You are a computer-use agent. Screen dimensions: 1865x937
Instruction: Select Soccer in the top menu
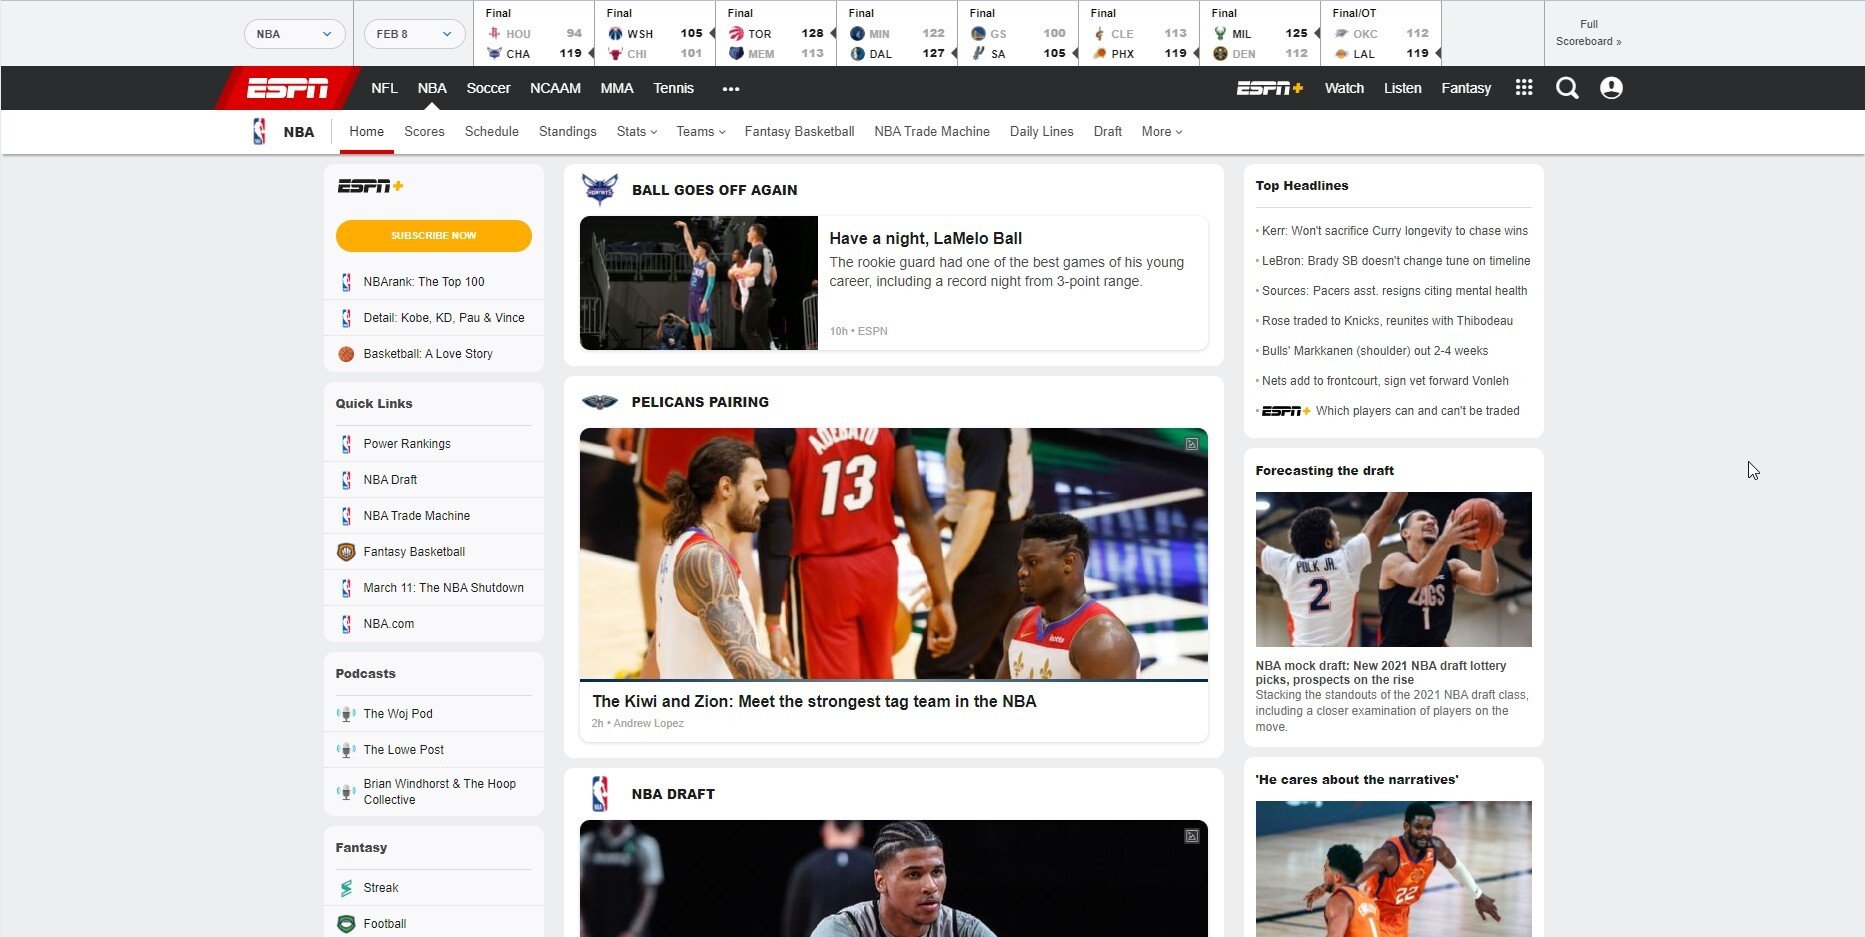(488, 88)
